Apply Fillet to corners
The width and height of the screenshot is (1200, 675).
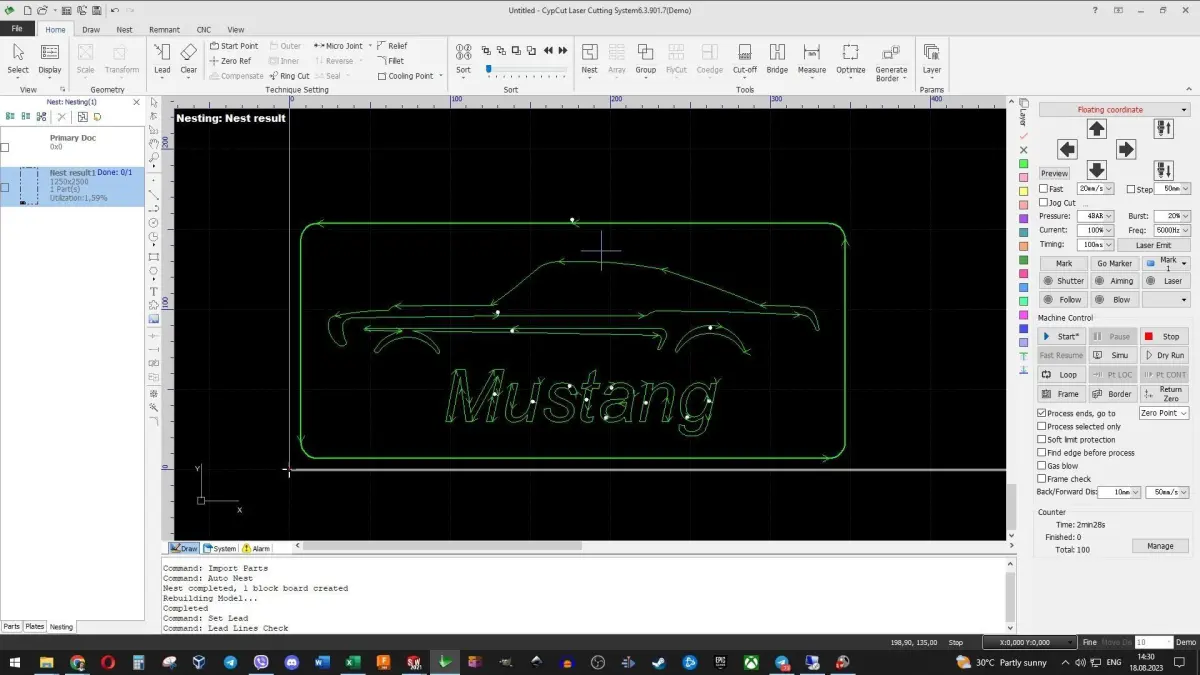click(x=391, y=61)
